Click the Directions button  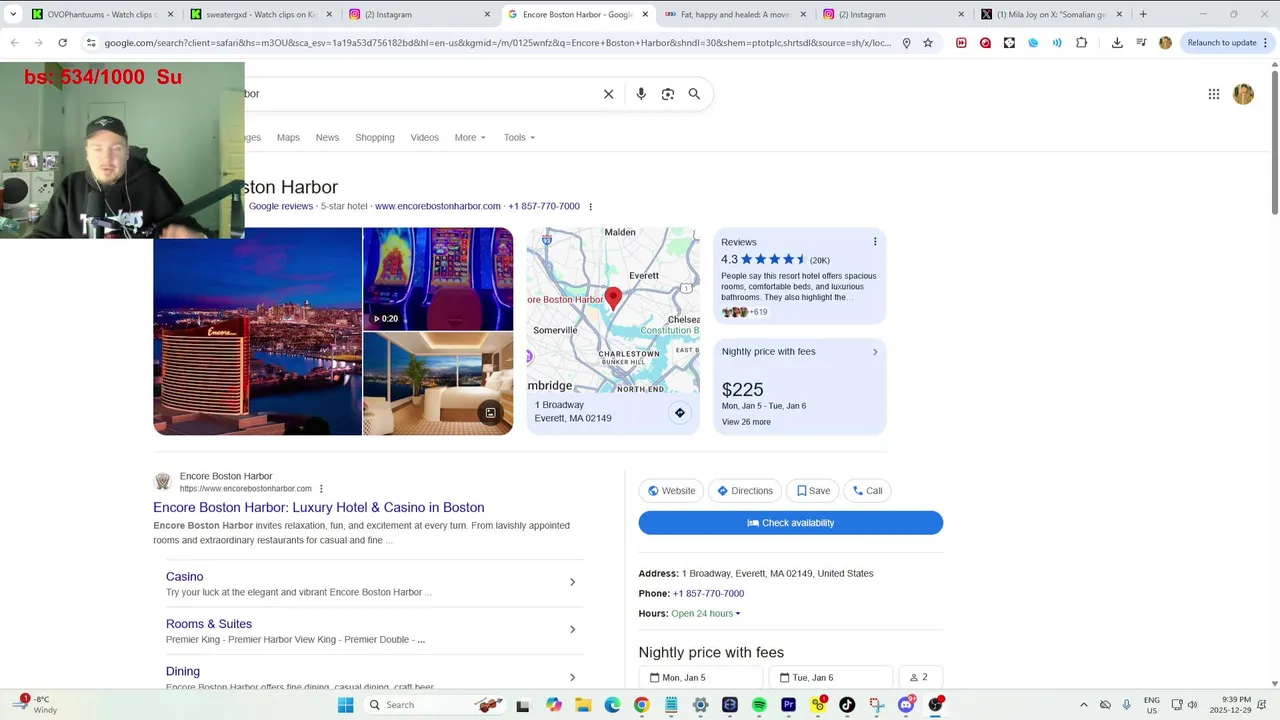[x=745, y=491]
